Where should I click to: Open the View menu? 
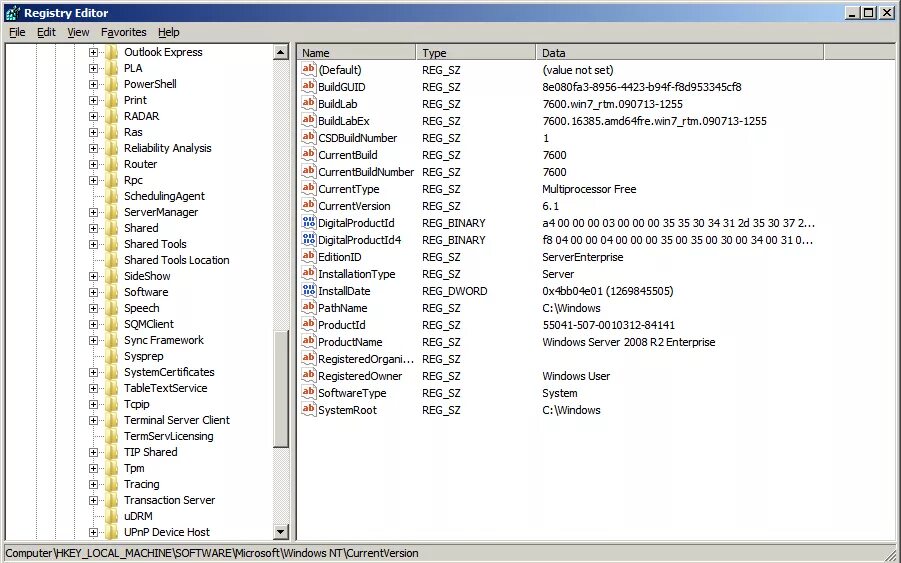[x=78, y=32]
